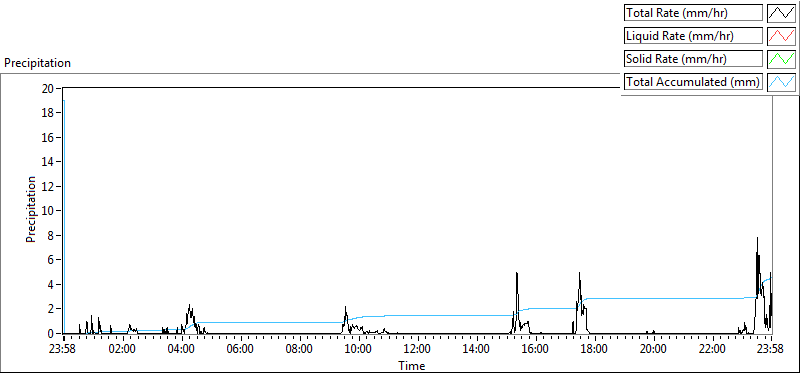Click the 02:00 time tick label
Screen dimensions: 800x373
[123, 350]
